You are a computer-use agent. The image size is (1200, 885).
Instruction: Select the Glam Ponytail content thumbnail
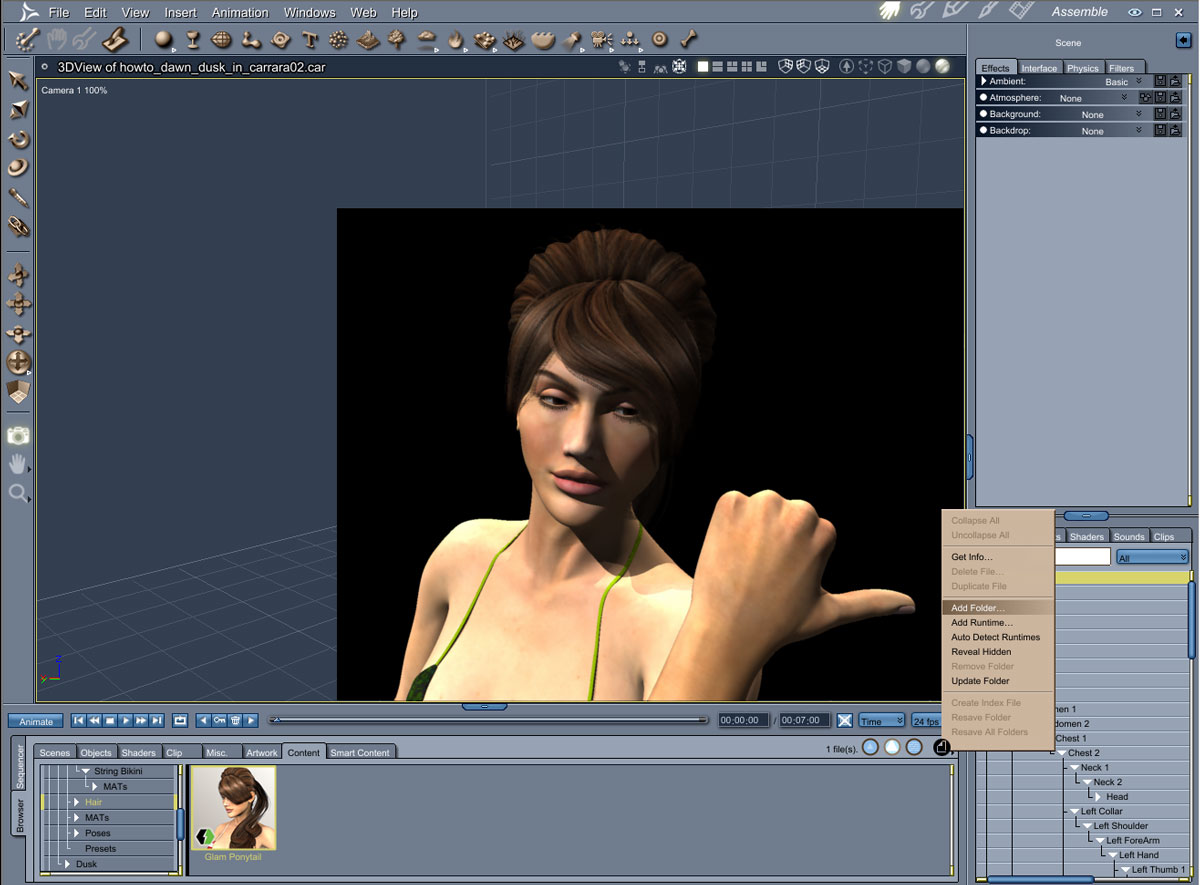pos(233,808)
